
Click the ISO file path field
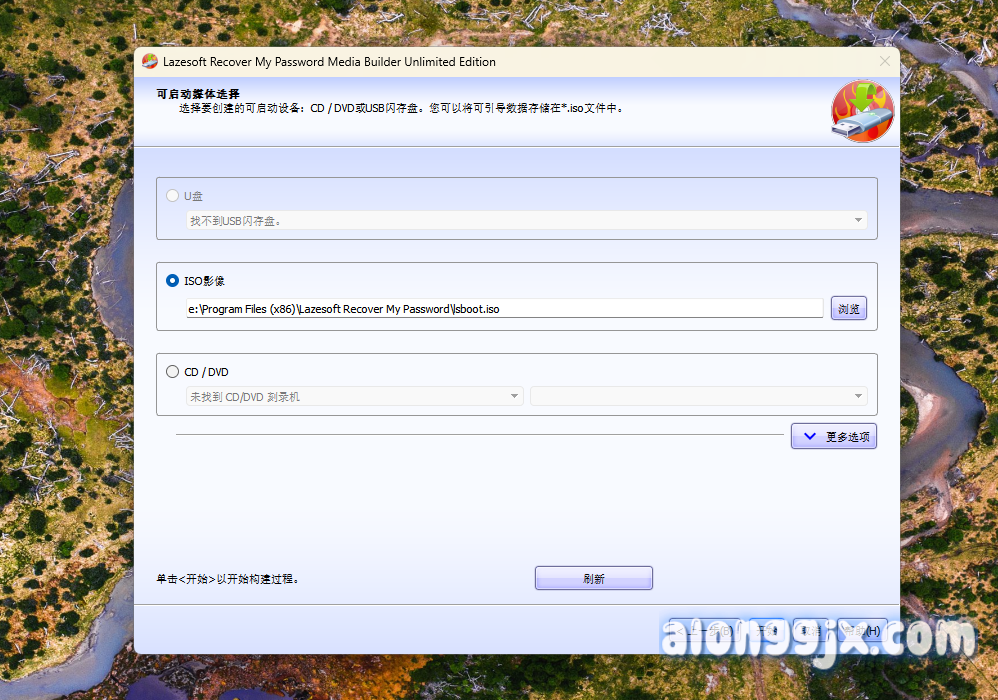tap(504, 309)
